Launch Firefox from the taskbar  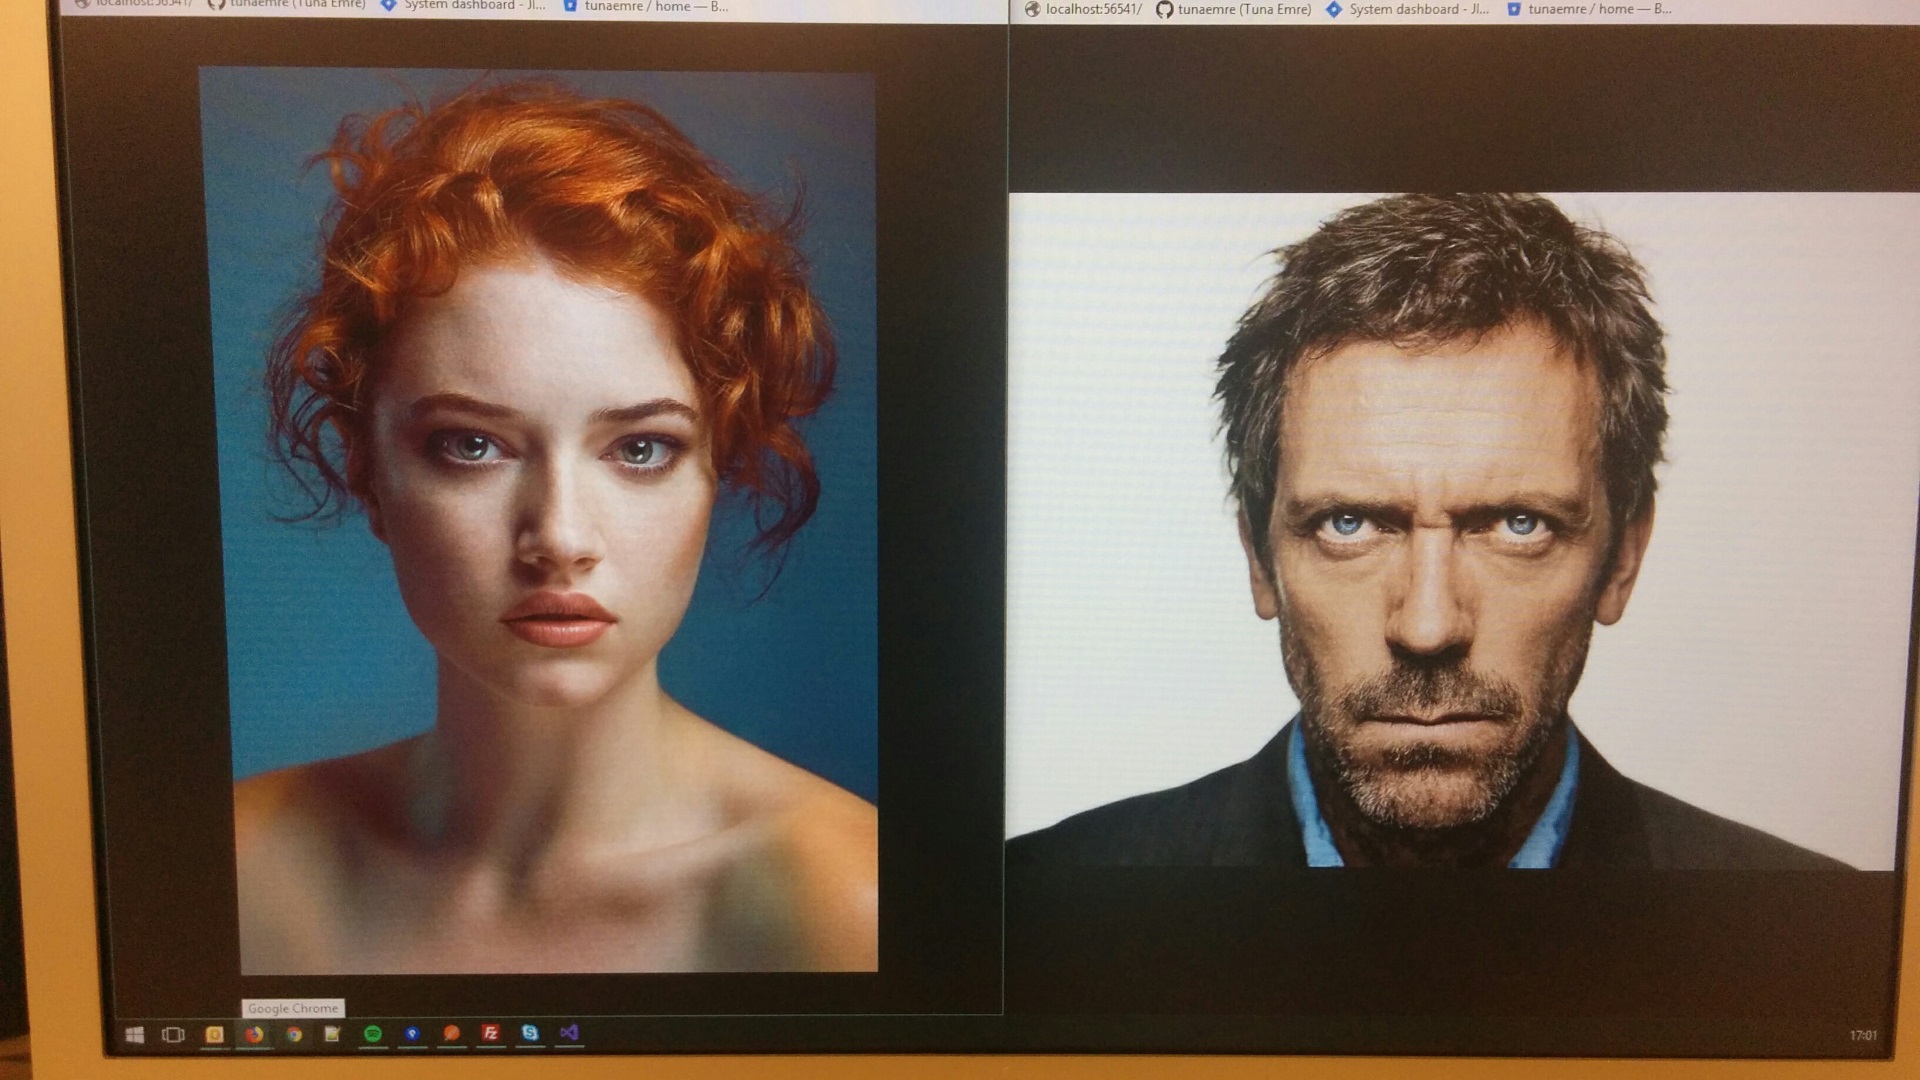[x=254, y=1035]
